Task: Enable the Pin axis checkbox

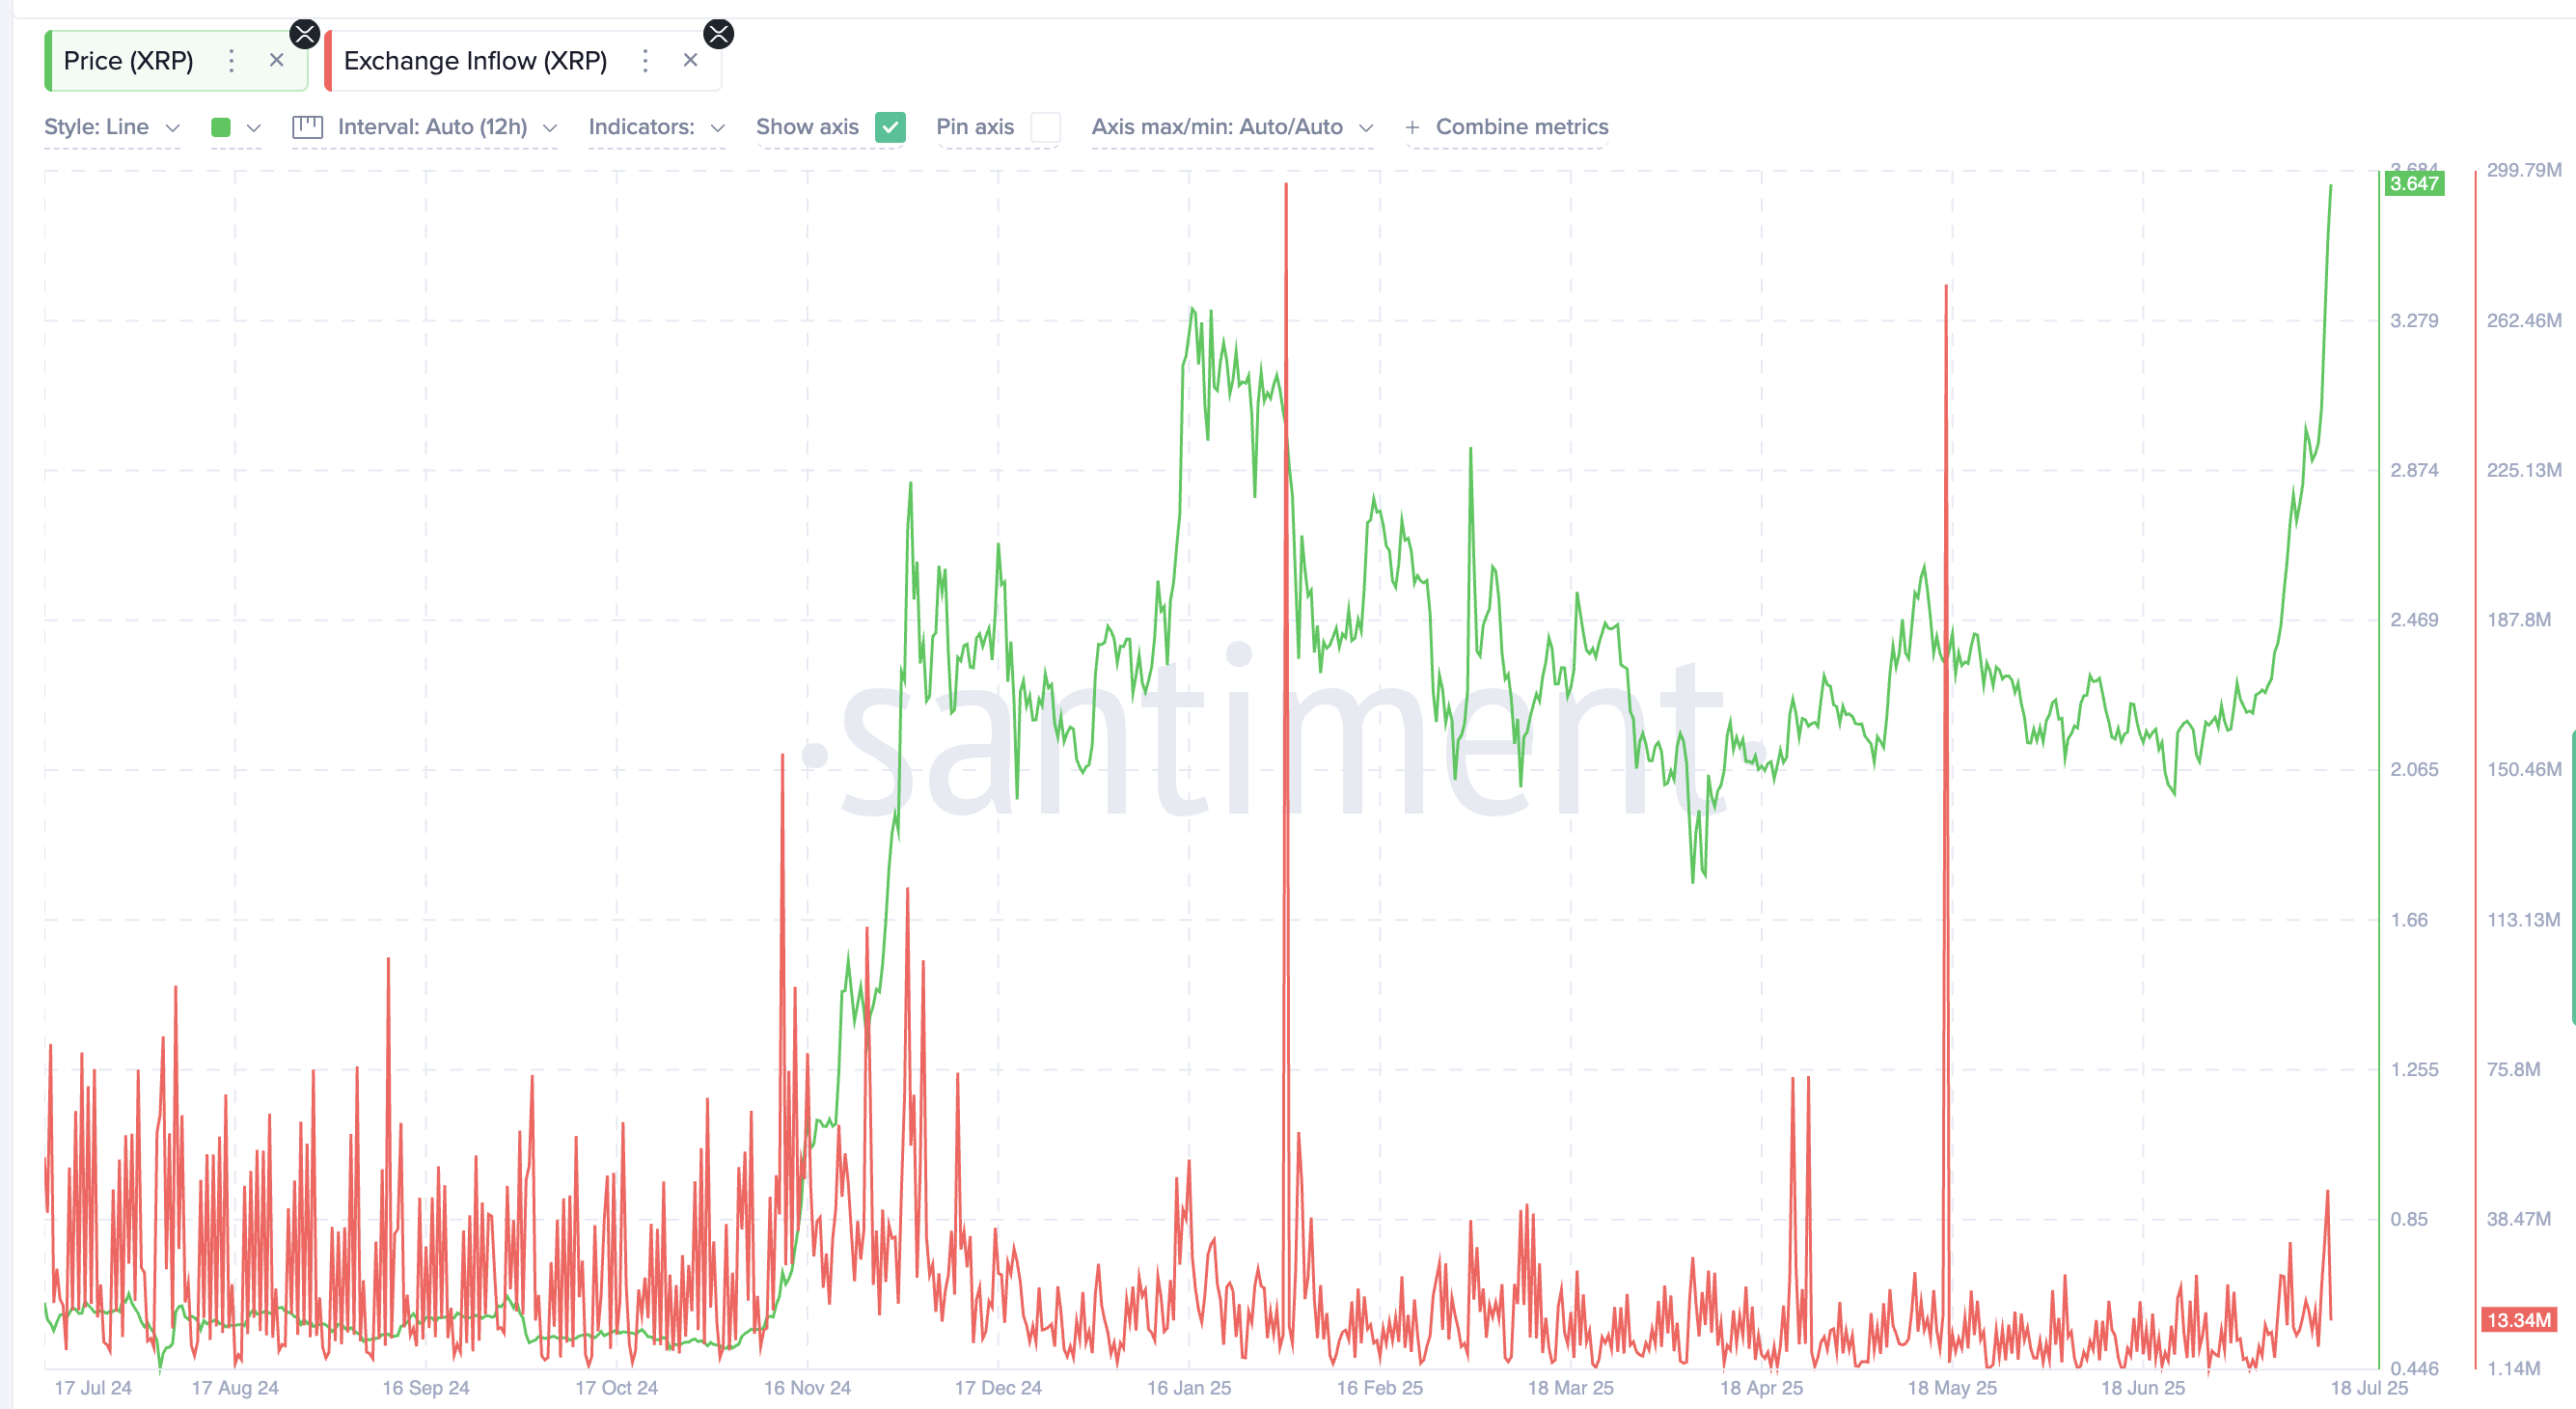Action: pyautogui.click(x=1045, y=127)
